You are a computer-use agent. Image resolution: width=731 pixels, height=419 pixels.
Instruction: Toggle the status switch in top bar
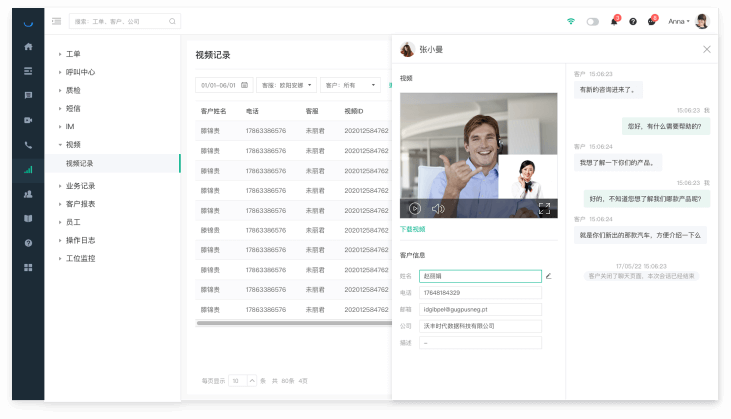click(x=593, y=21)
